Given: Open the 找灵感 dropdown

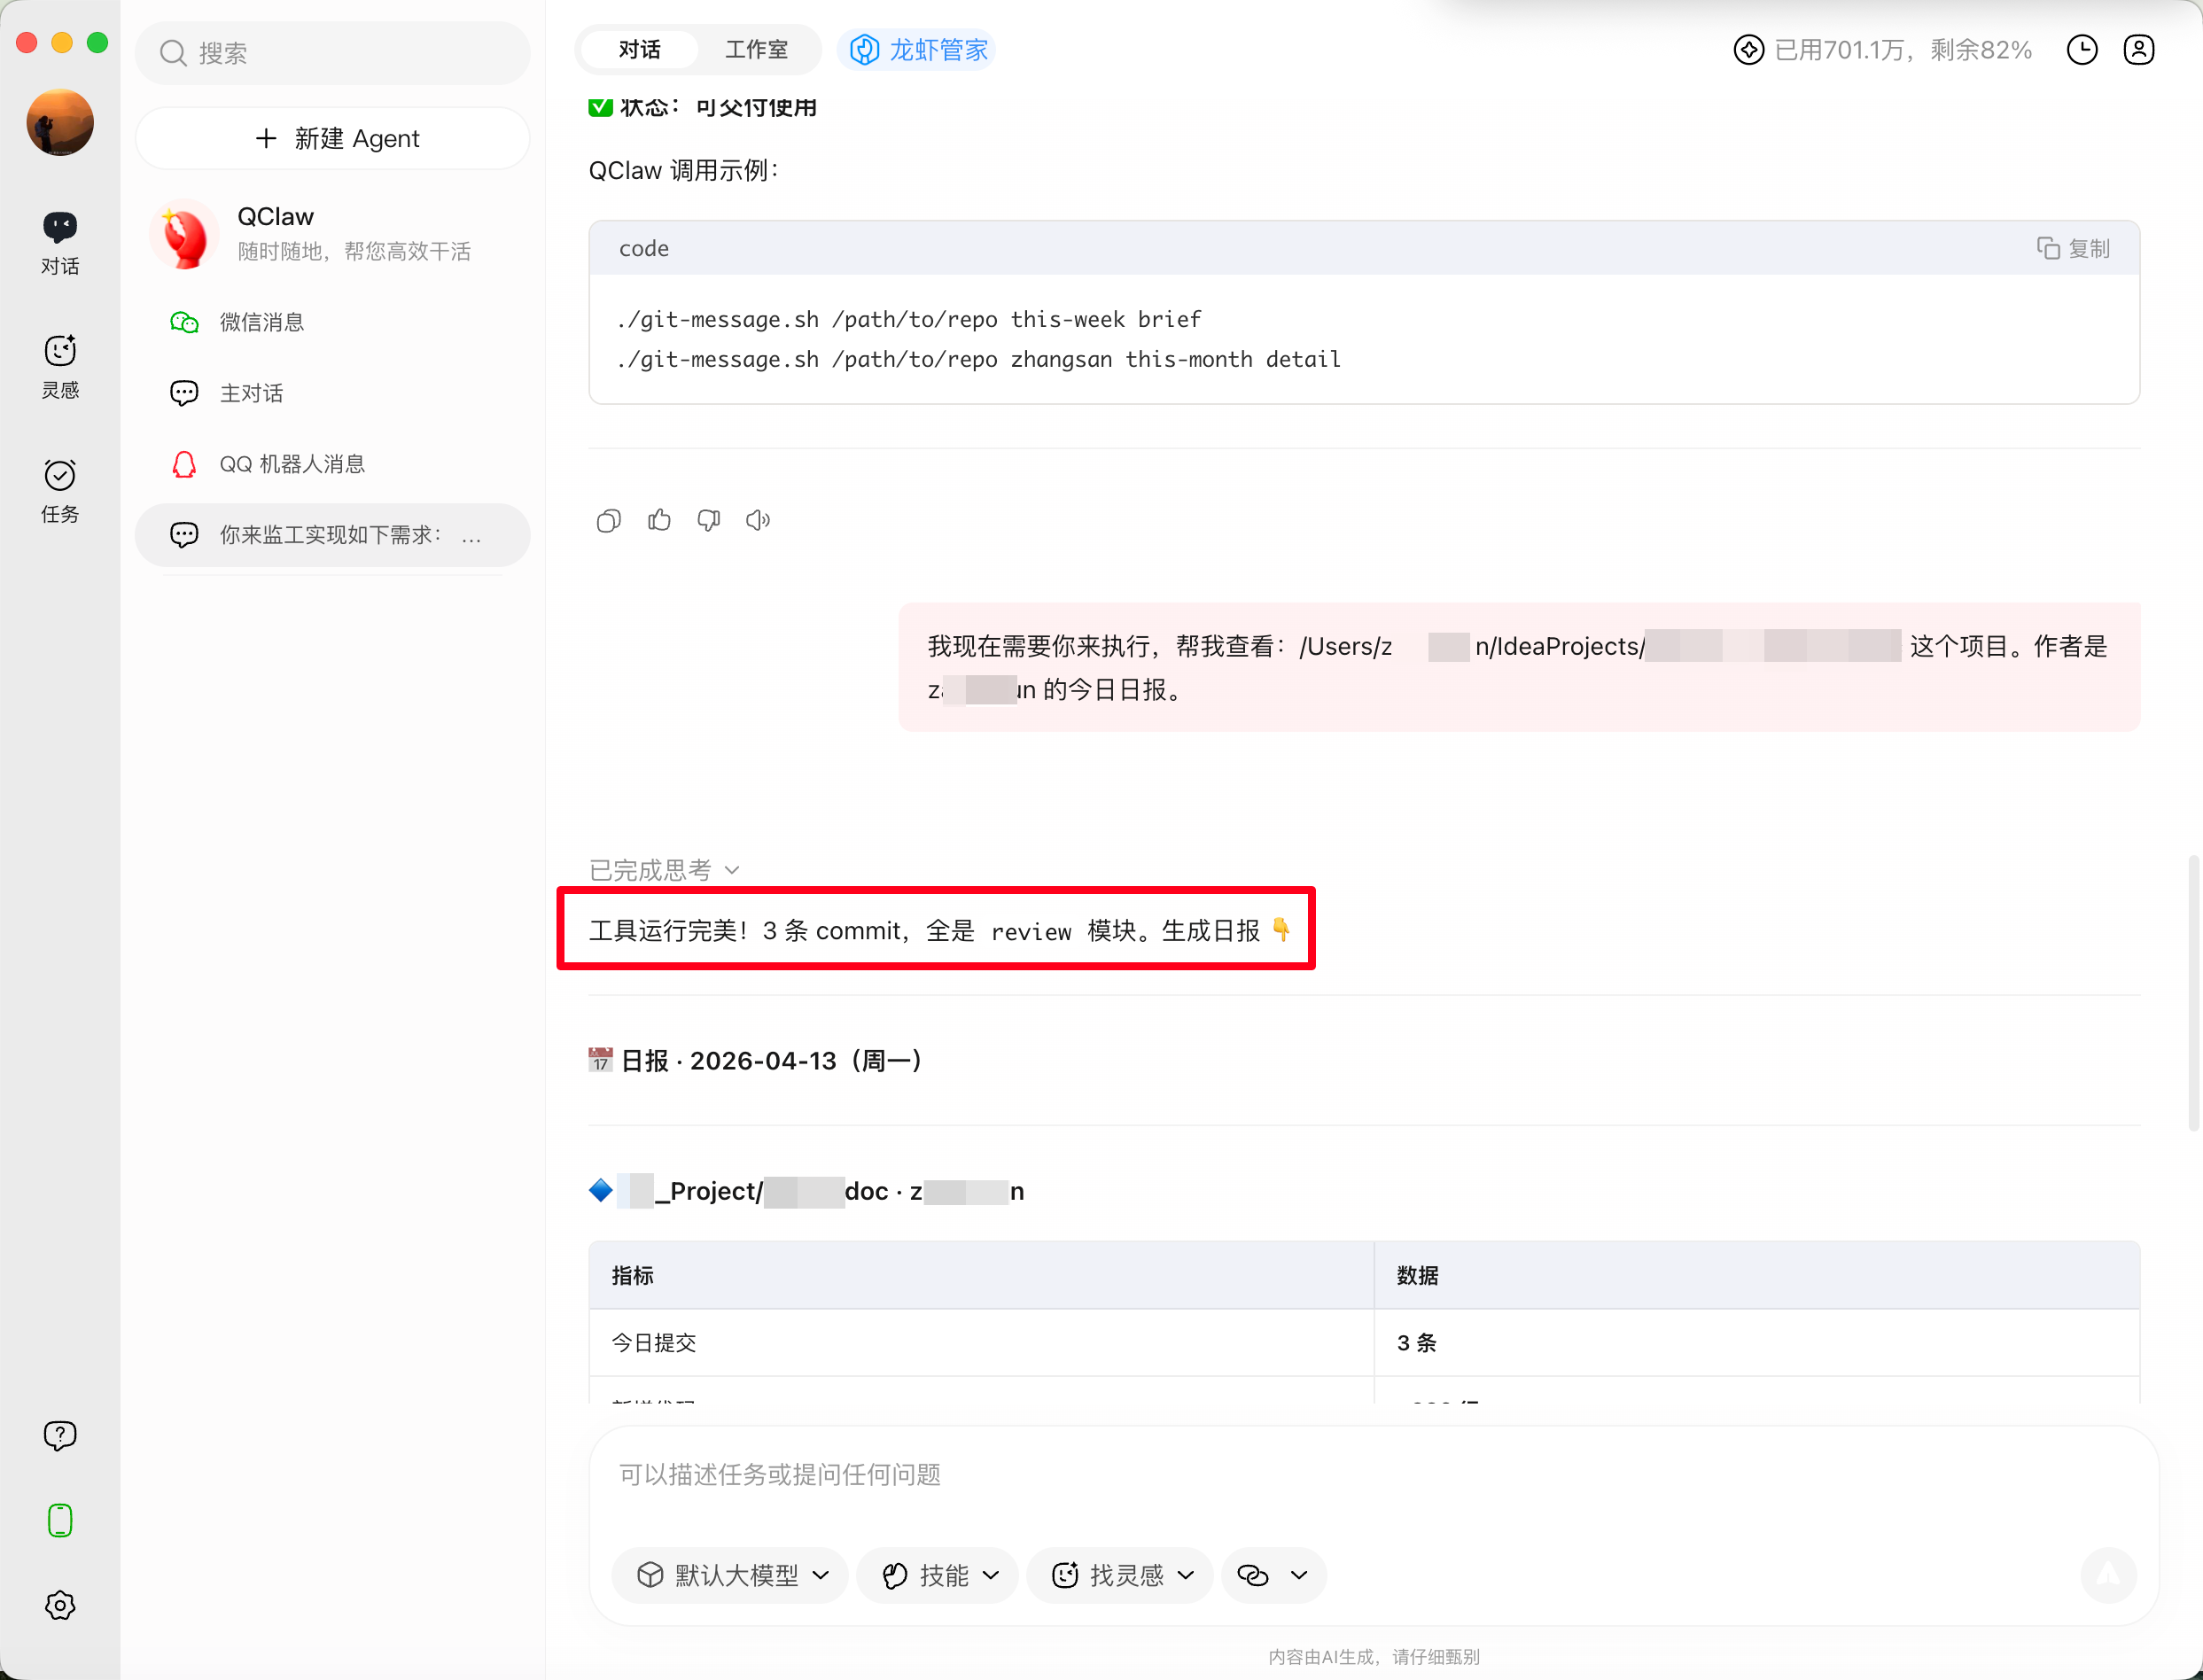Looking at the screenshot, I should (x=1121, y=1575).
